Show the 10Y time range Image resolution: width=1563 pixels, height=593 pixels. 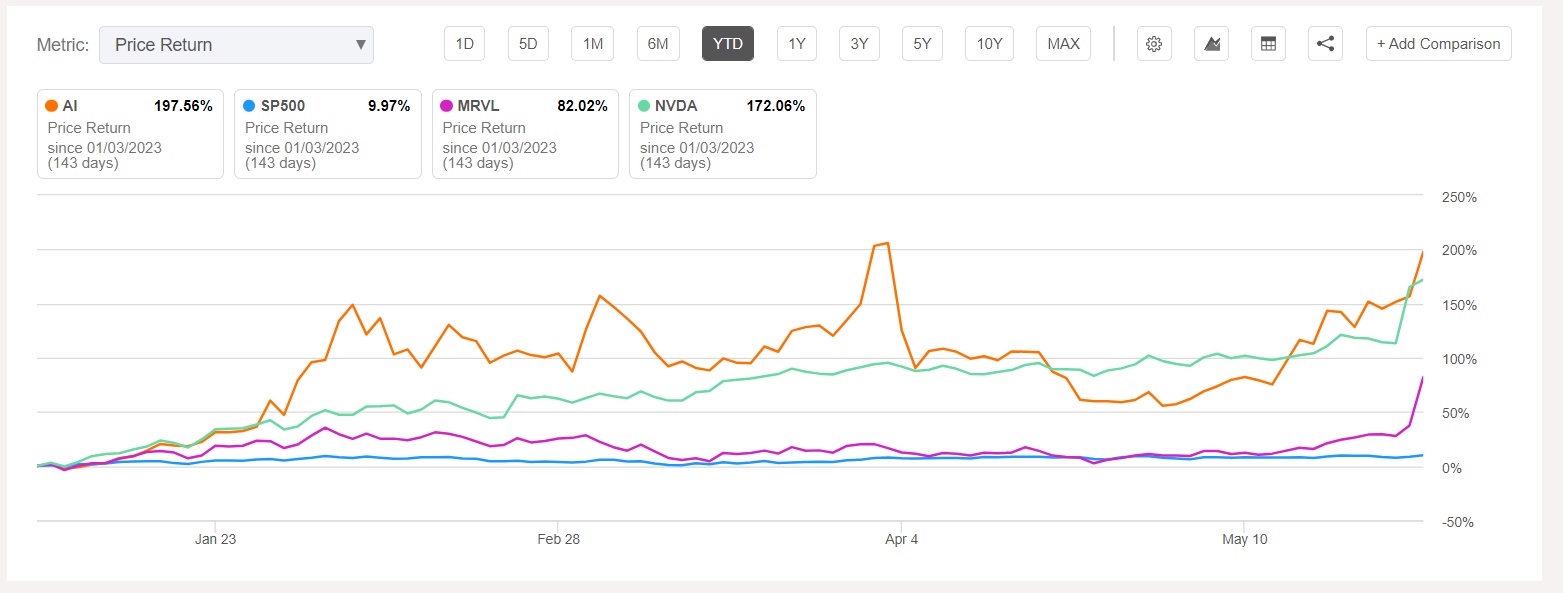pos(989,44)
